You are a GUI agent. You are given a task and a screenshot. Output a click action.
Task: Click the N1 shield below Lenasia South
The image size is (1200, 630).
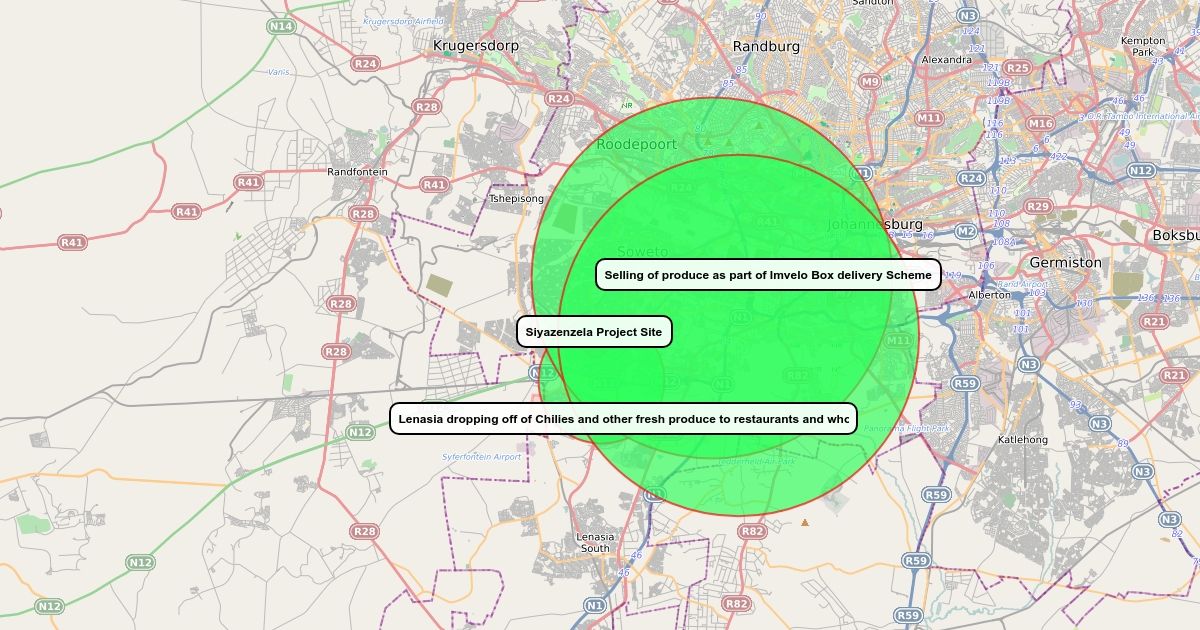pos(595,605)
